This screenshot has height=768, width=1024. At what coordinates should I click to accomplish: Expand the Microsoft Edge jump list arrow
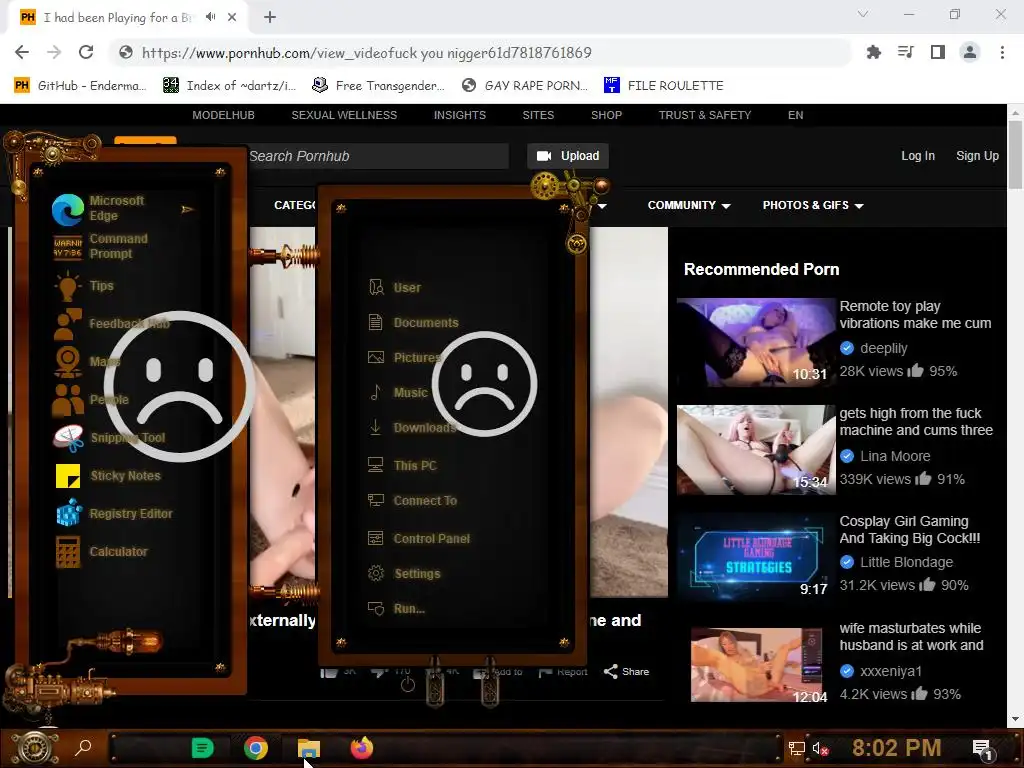pyautogui.click(x=187, y=209)
